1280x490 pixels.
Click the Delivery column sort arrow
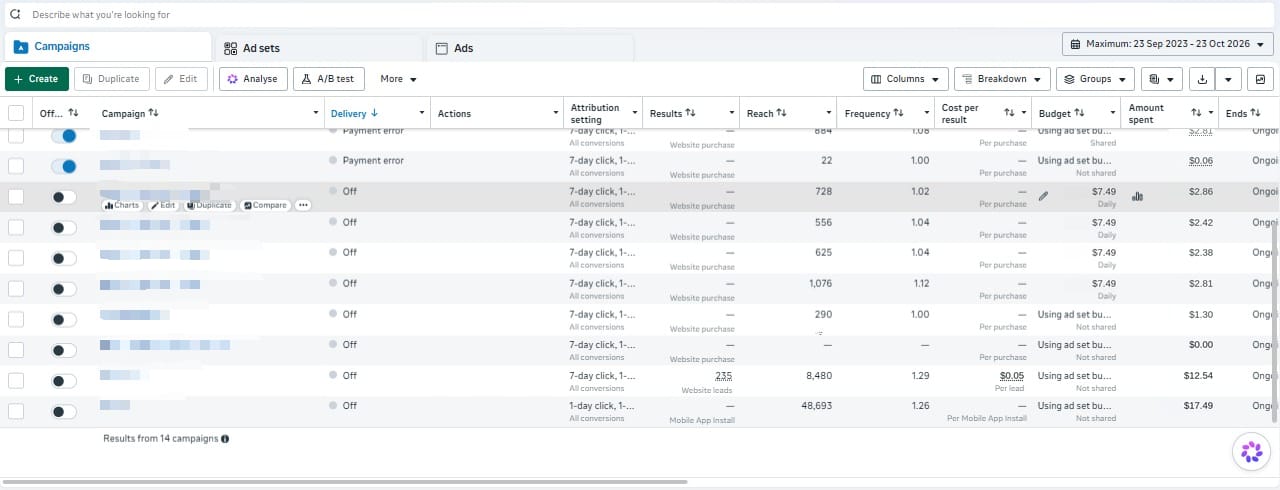point(374,114)
